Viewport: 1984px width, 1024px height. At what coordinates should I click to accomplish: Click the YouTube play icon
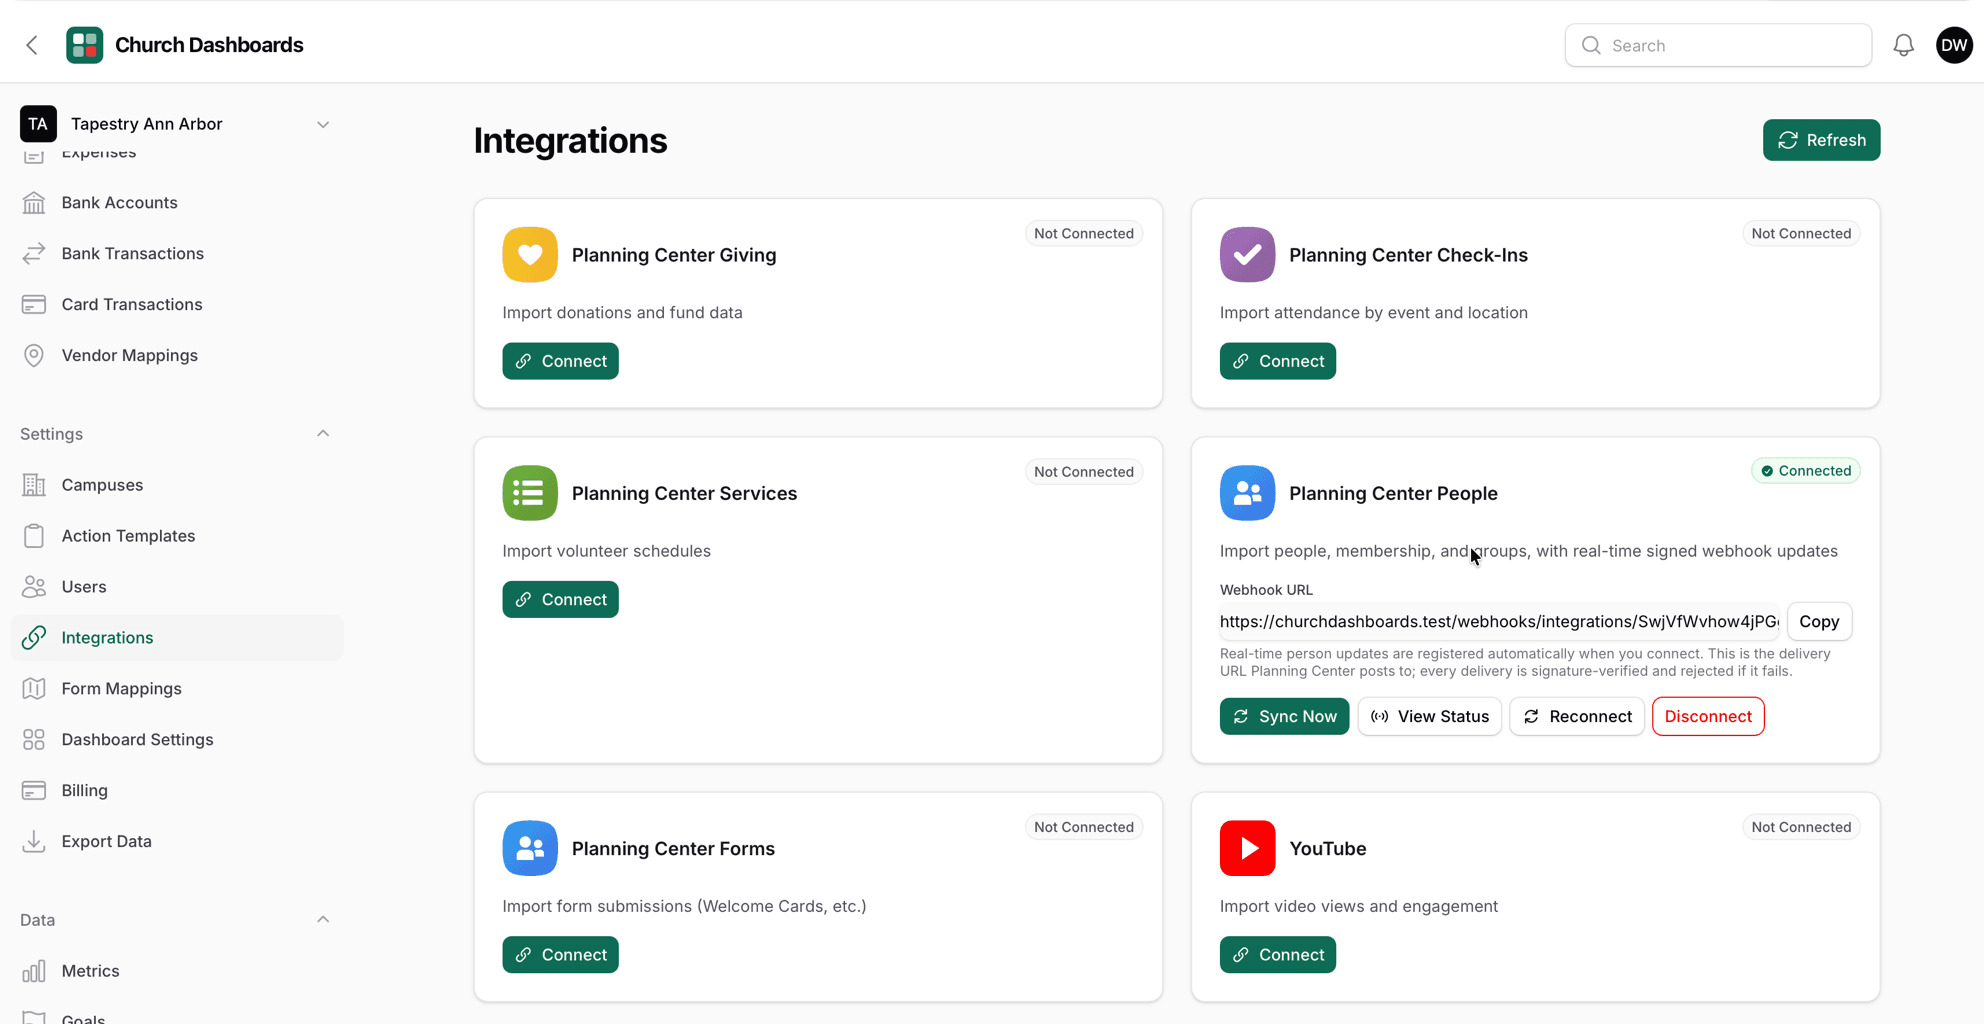(x=1247, y=848)
